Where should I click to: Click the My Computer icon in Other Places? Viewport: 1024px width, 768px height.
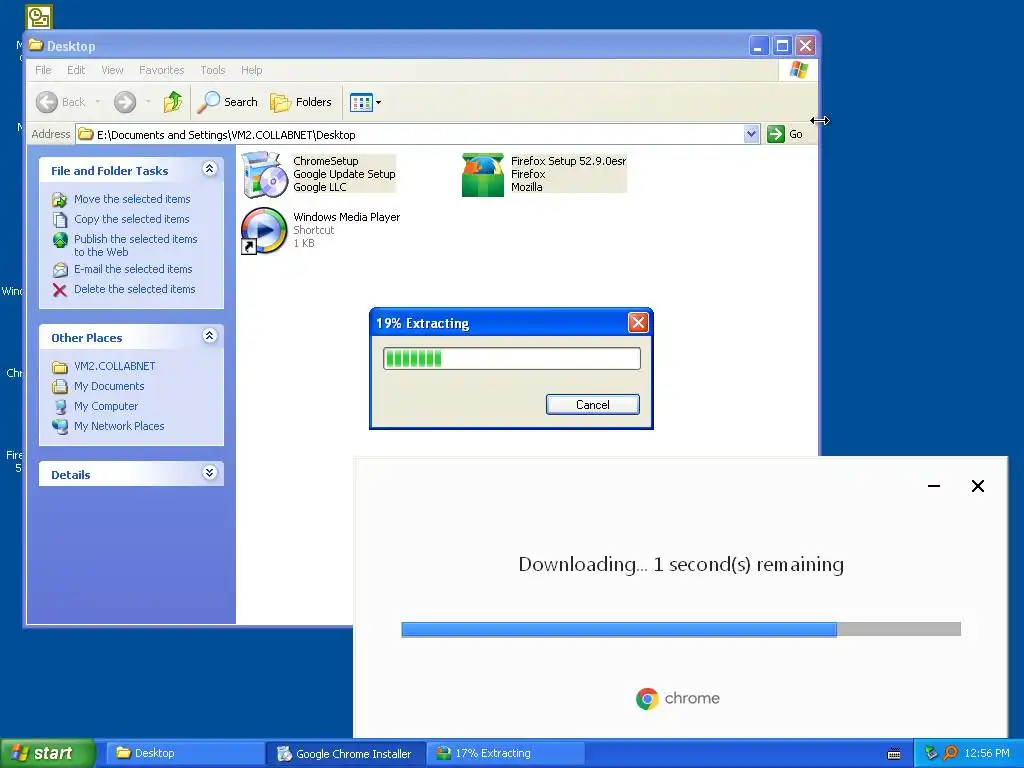[x=59, y=407]
